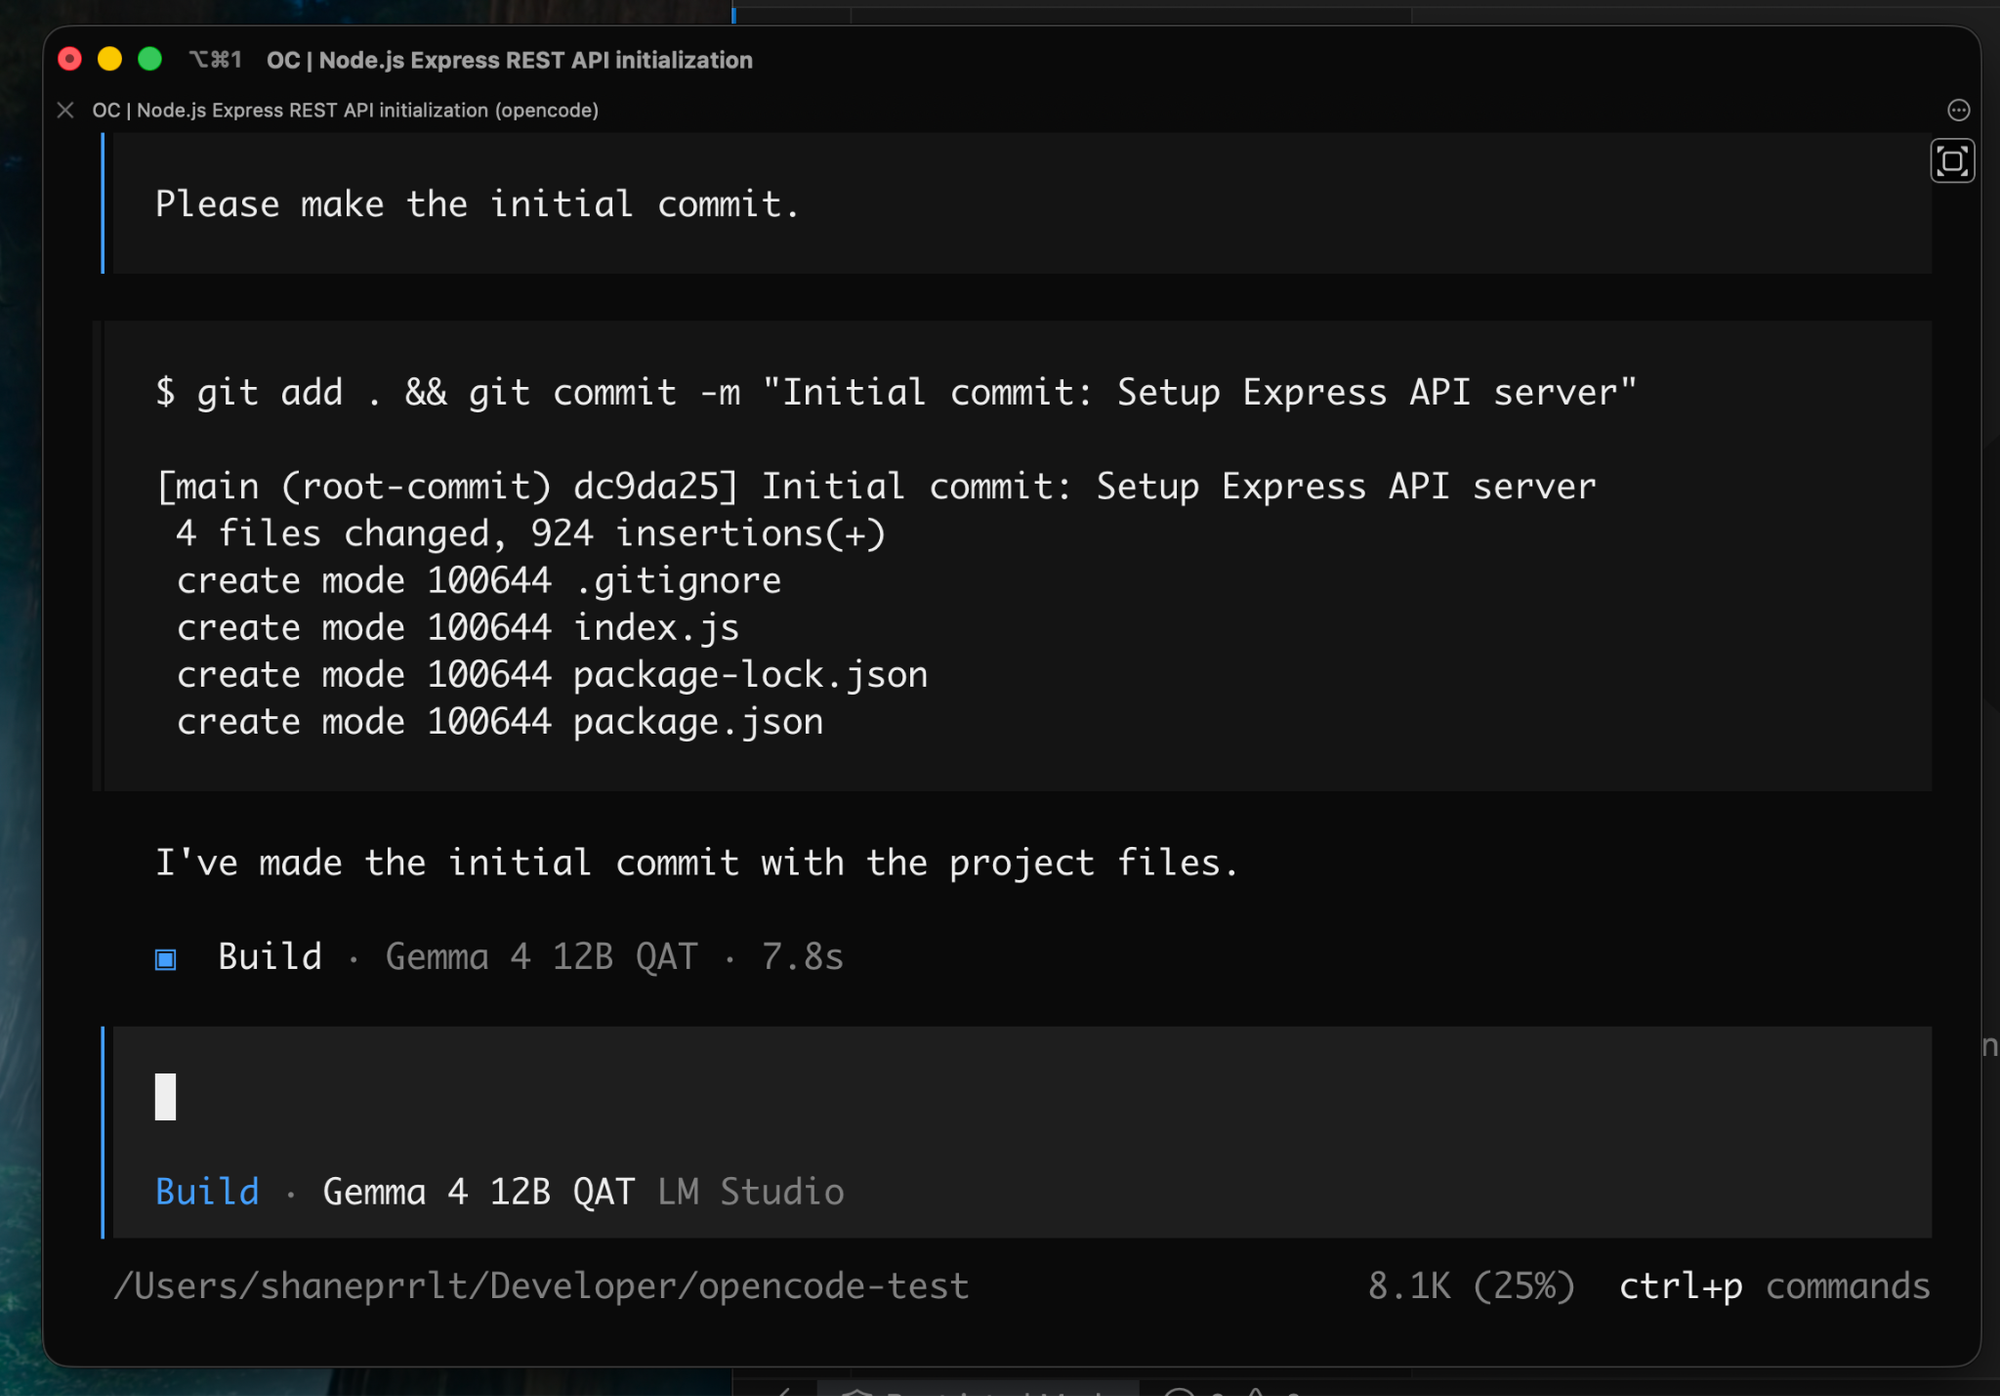Viewport: 2000px width, 1396px height.
Task: Click the green fullscreen window button
Action: pyautogui.click(x=150, y=59)
